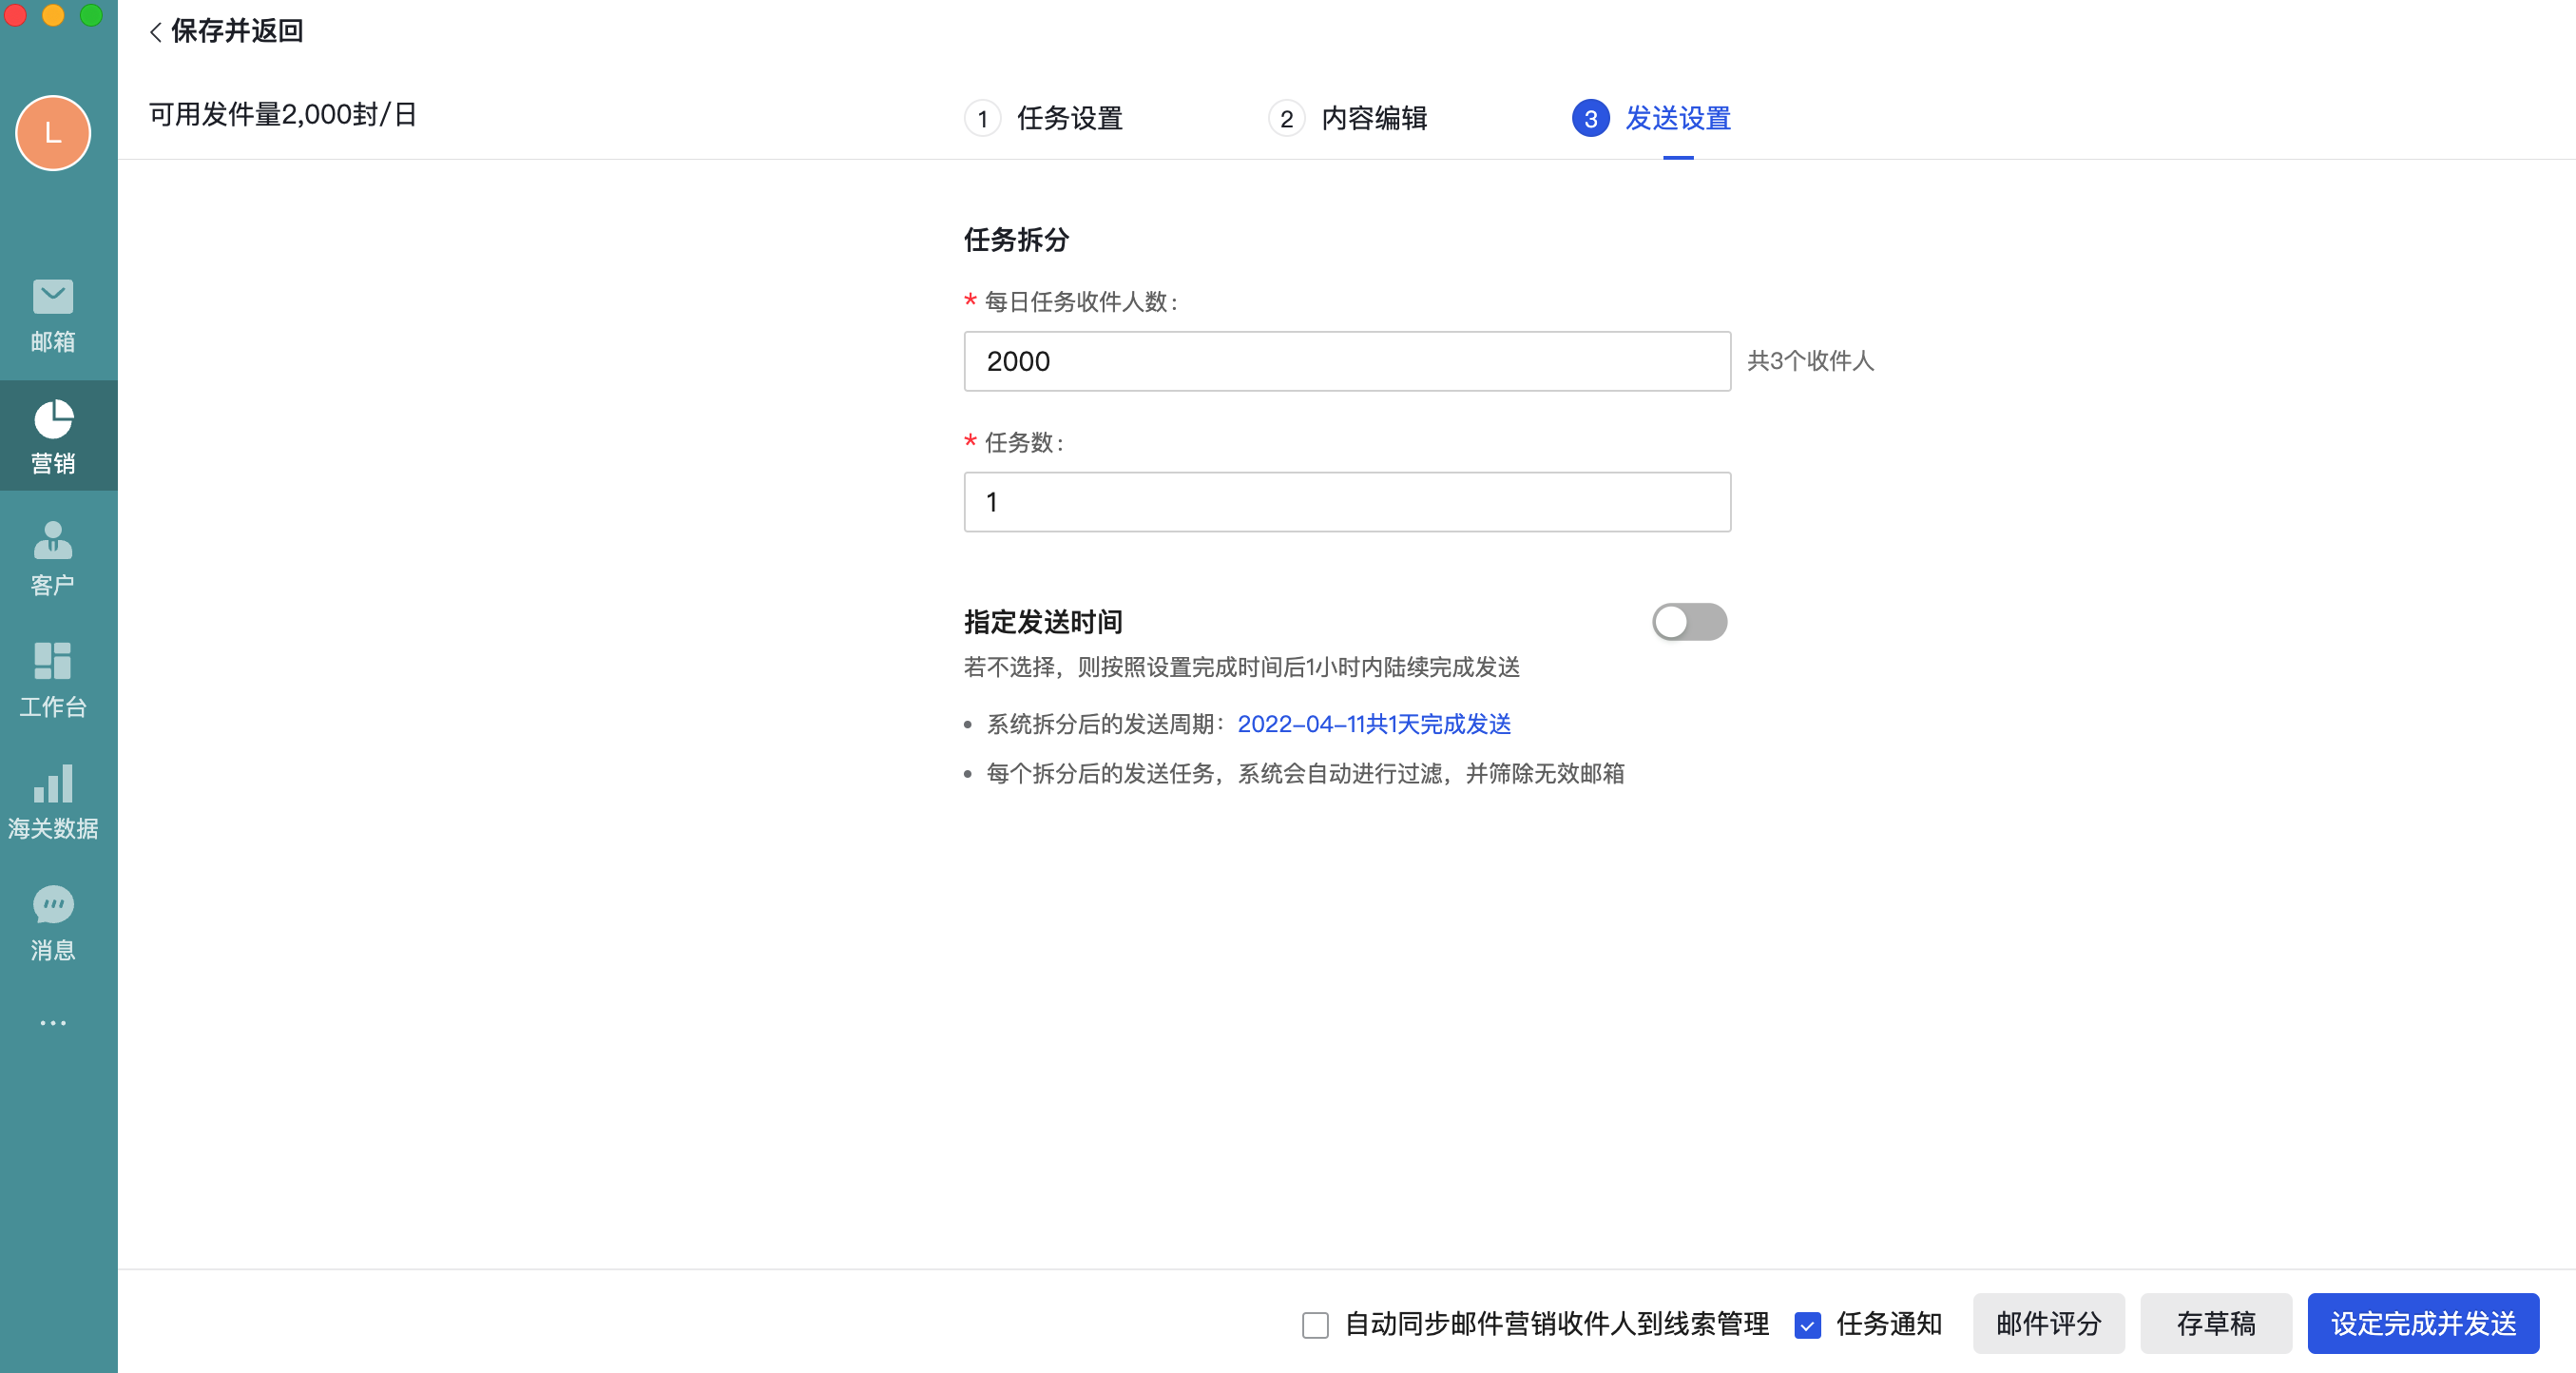Click the 设定完成并发送 send button
The height and width of the screenshot is (1373, 2576).
pos(2423,1323)
